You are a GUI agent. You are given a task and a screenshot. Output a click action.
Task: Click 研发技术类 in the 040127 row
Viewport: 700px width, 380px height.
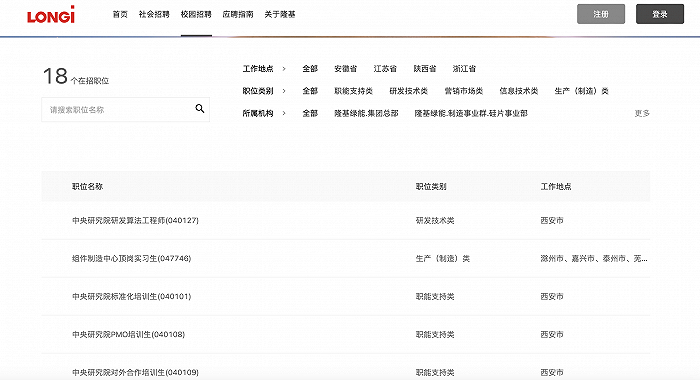[435, 221]
